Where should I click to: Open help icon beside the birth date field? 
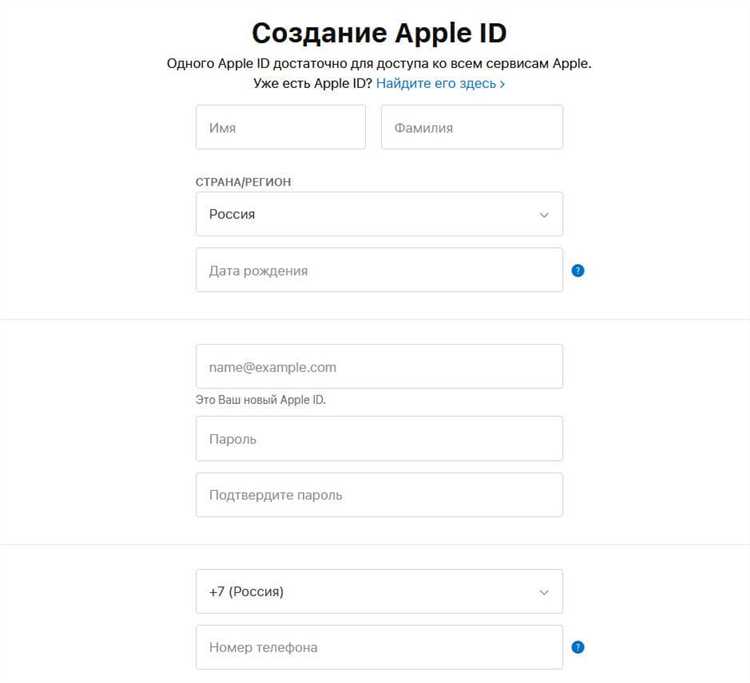click(x=578, y=270)
